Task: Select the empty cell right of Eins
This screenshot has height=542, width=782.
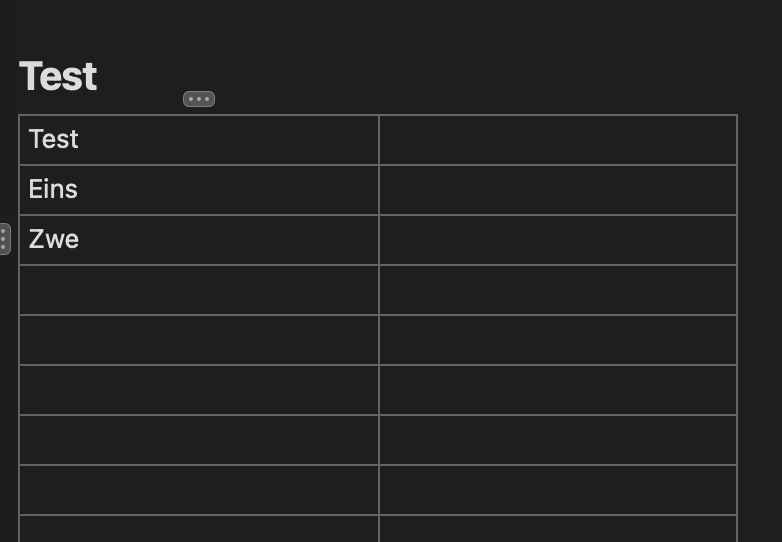Action: 558,190
